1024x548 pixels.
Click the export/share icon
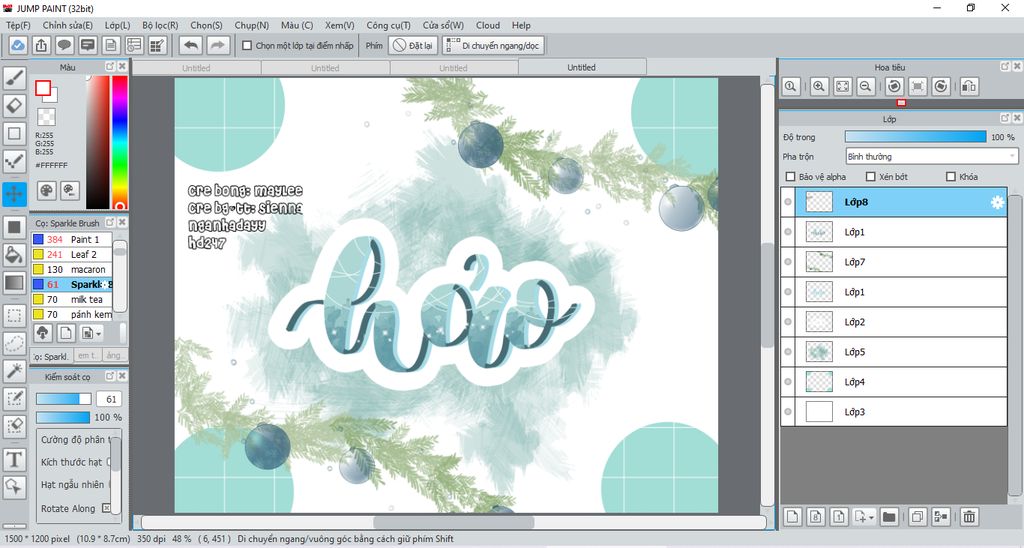(x=41, y=46)
